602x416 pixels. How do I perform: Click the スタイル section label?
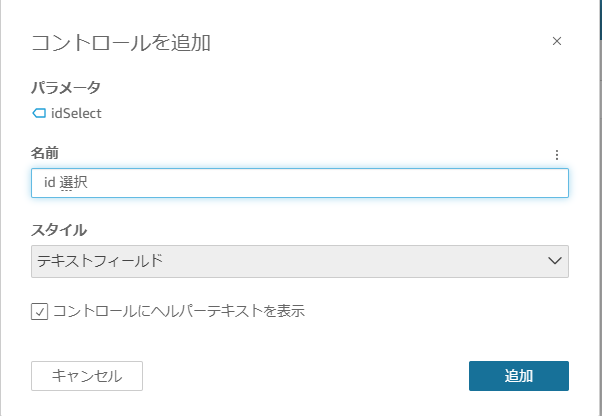tap(59, 230)
